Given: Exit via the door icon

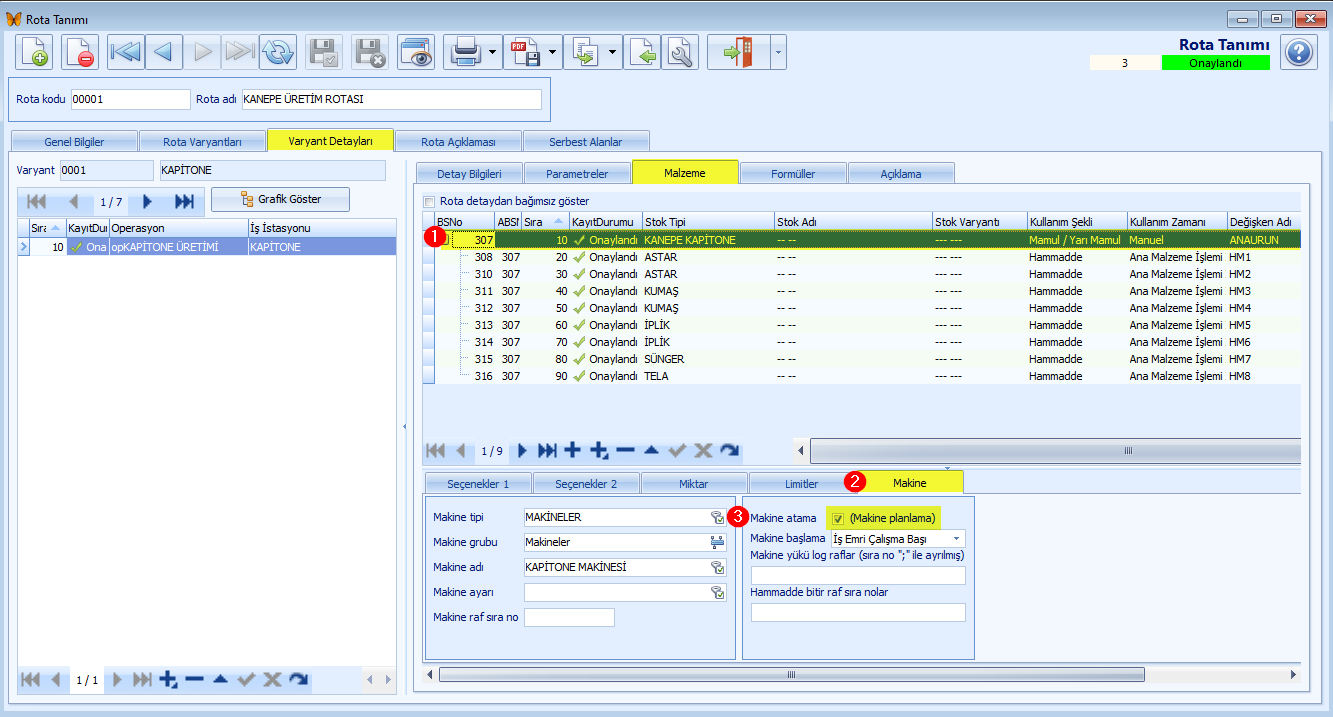Looking at the screenshot, I should tap(738, 51).
